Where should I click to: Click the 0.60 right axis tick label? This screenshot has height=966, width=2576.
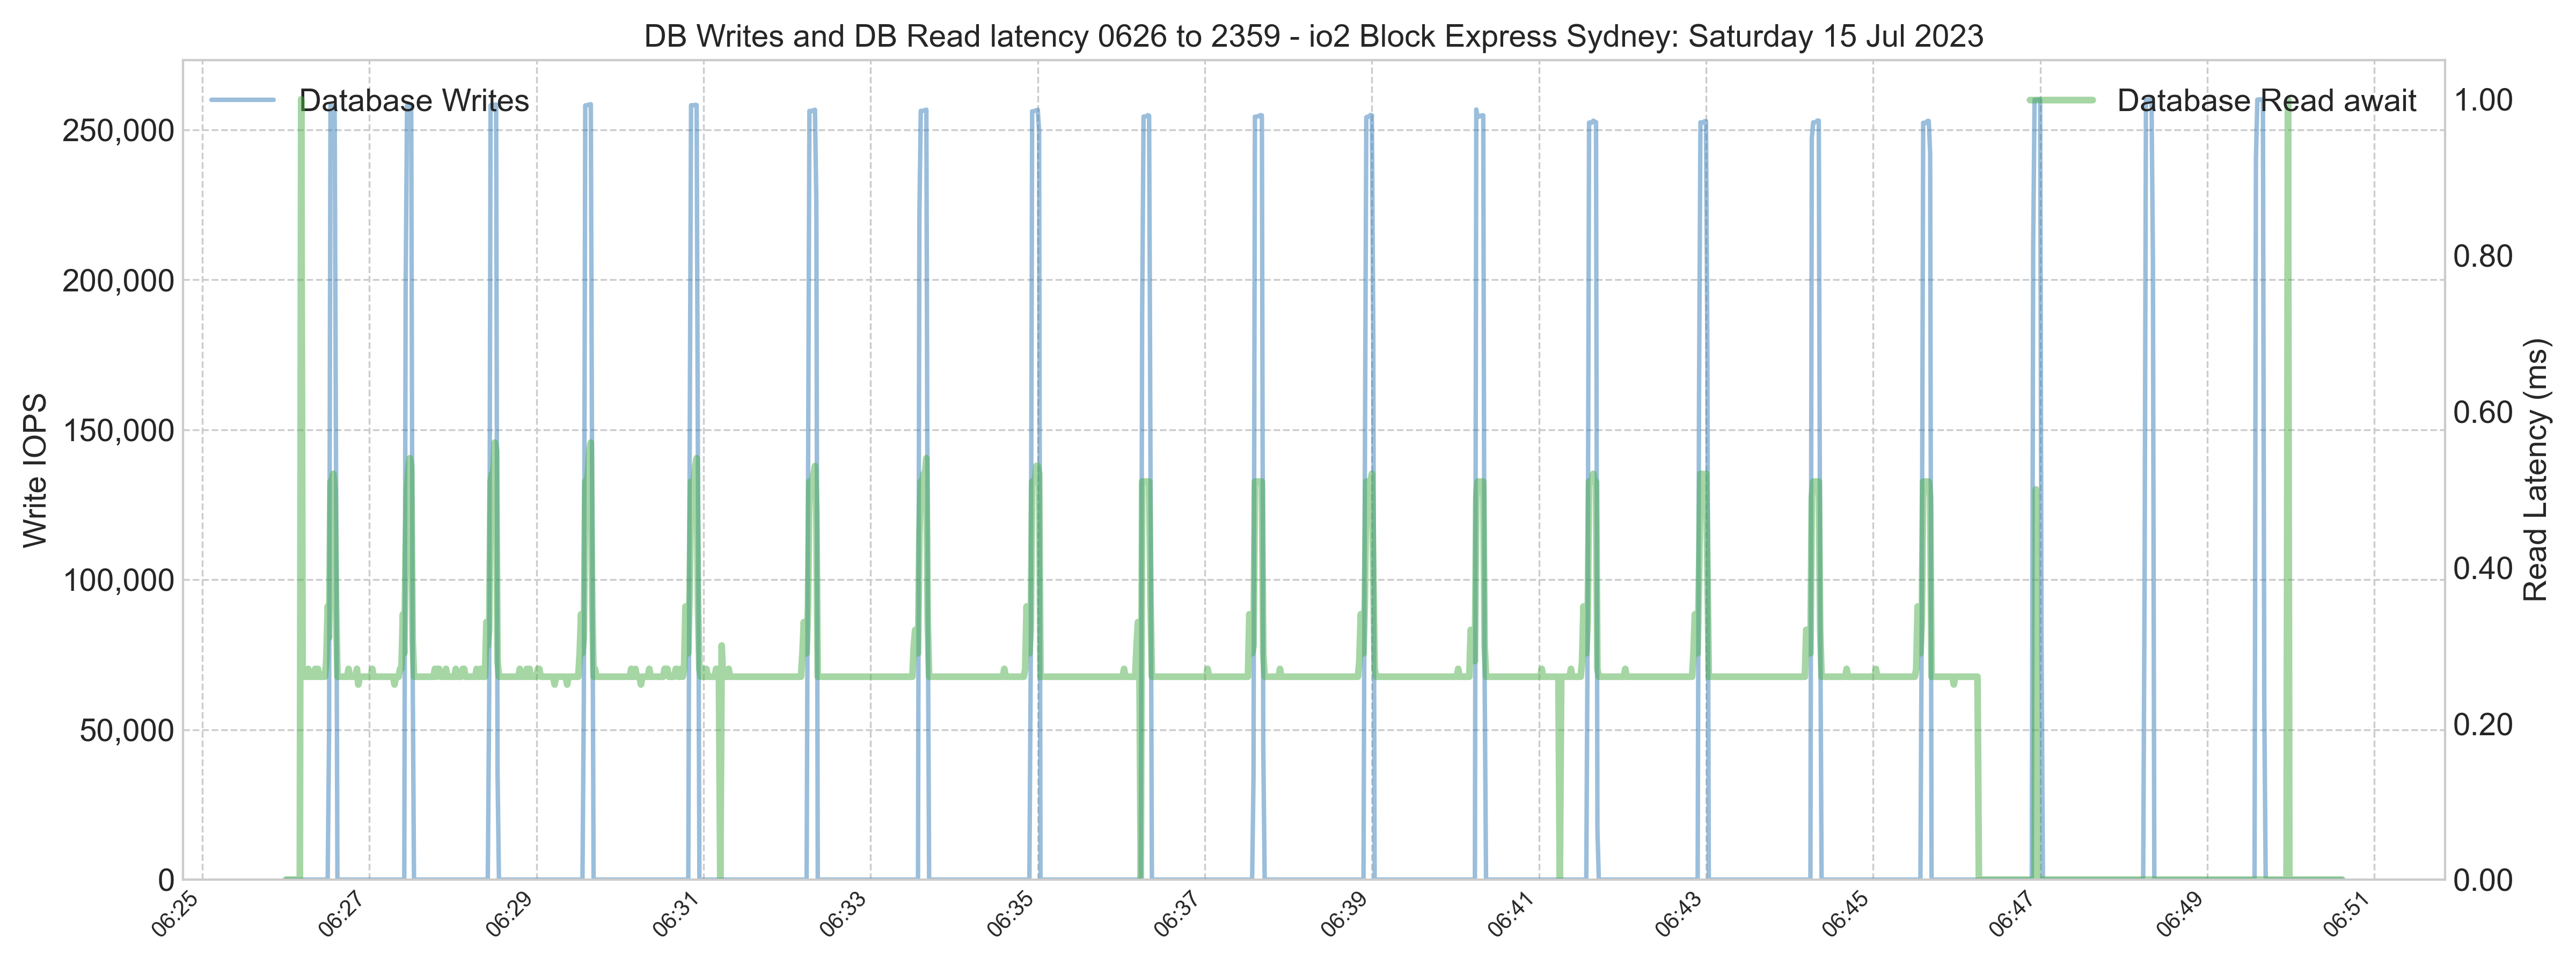[x=2483, y=412]
